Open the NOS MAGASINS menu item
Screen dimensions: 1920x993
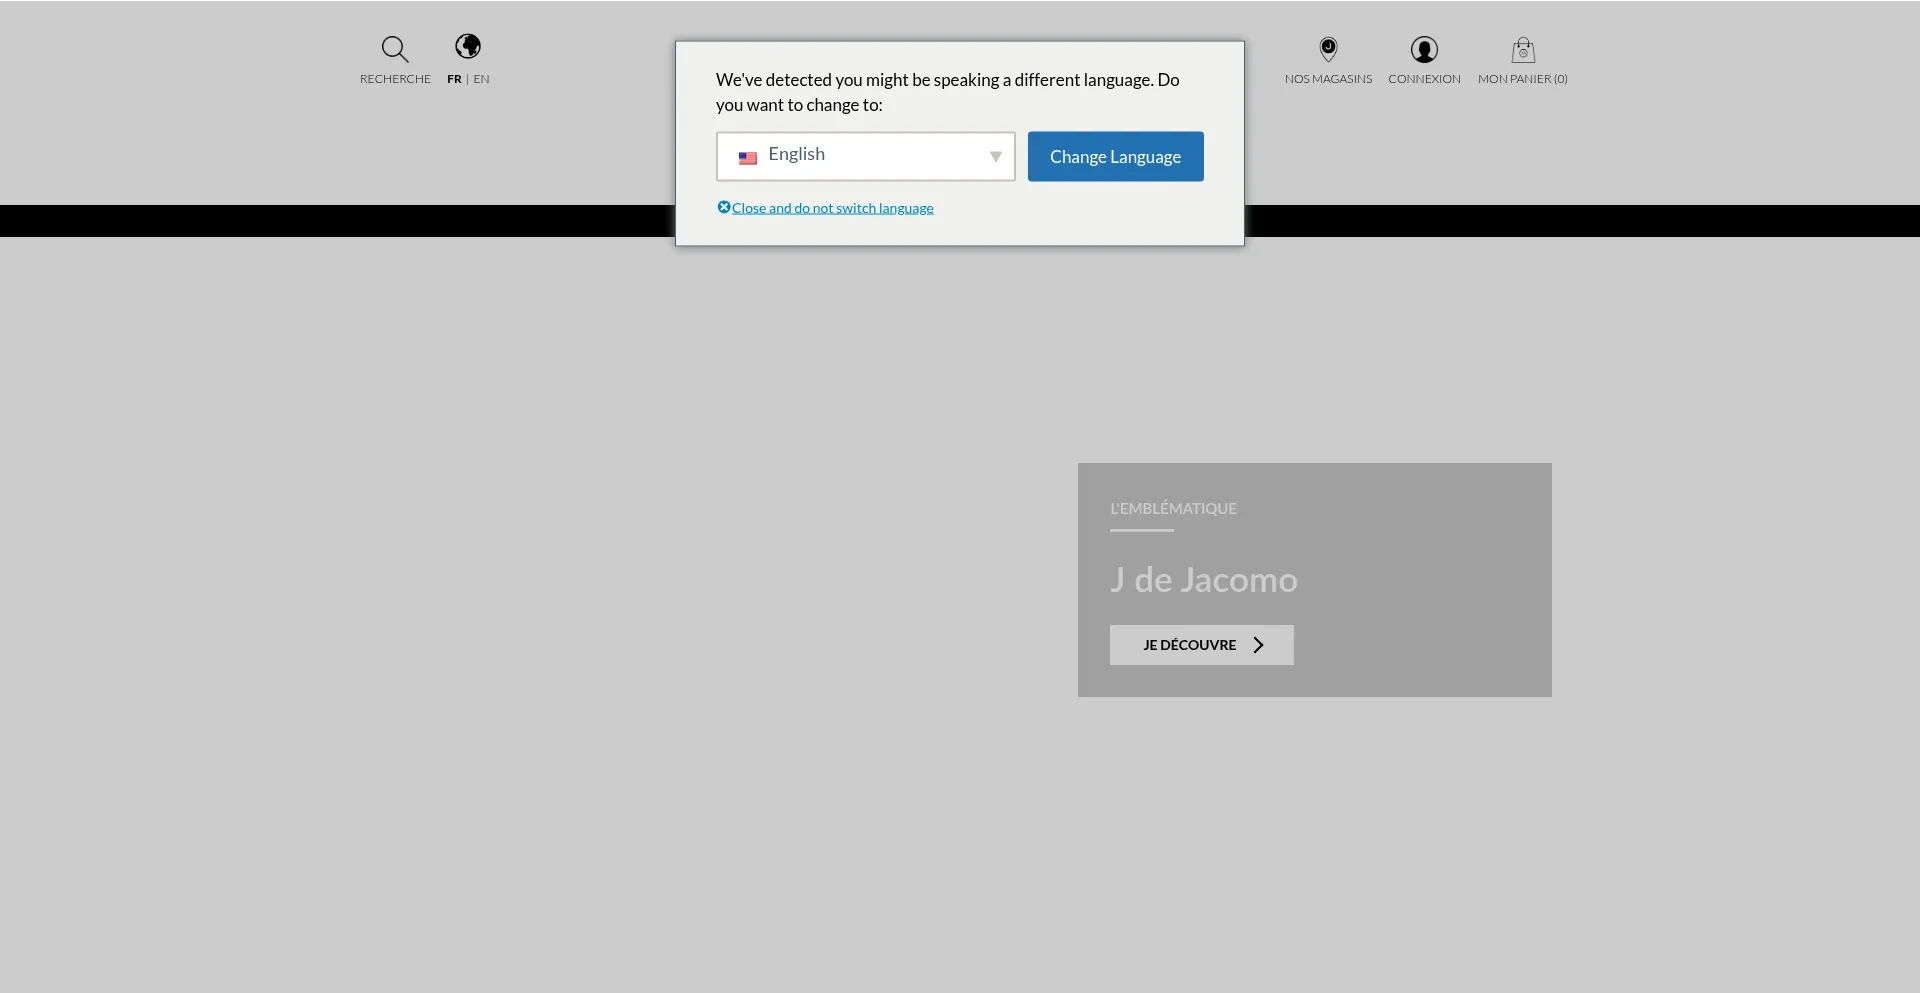(x=1328, y=79)
